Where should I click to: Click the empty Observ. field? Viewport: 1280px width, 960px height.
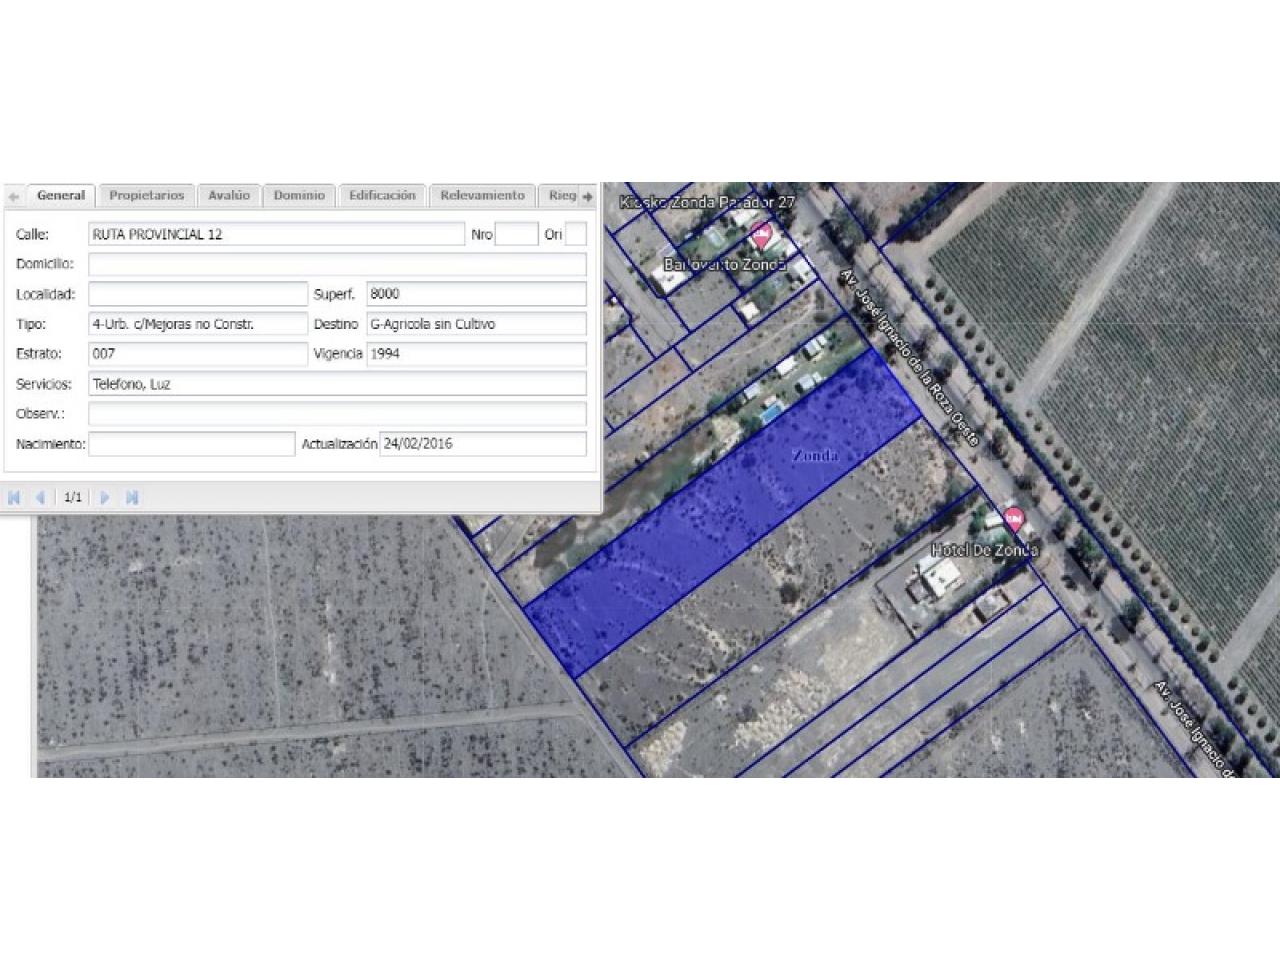pos(338,414)
